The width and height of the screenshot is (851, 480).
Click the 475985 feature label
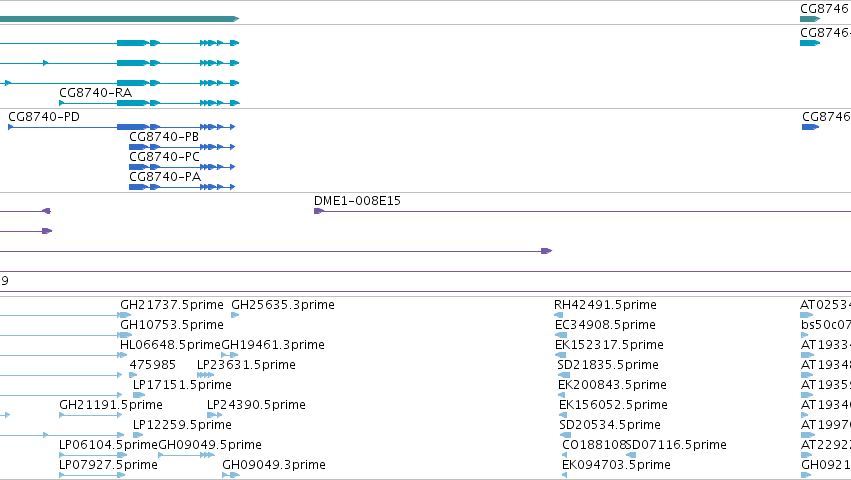(153, 365)
